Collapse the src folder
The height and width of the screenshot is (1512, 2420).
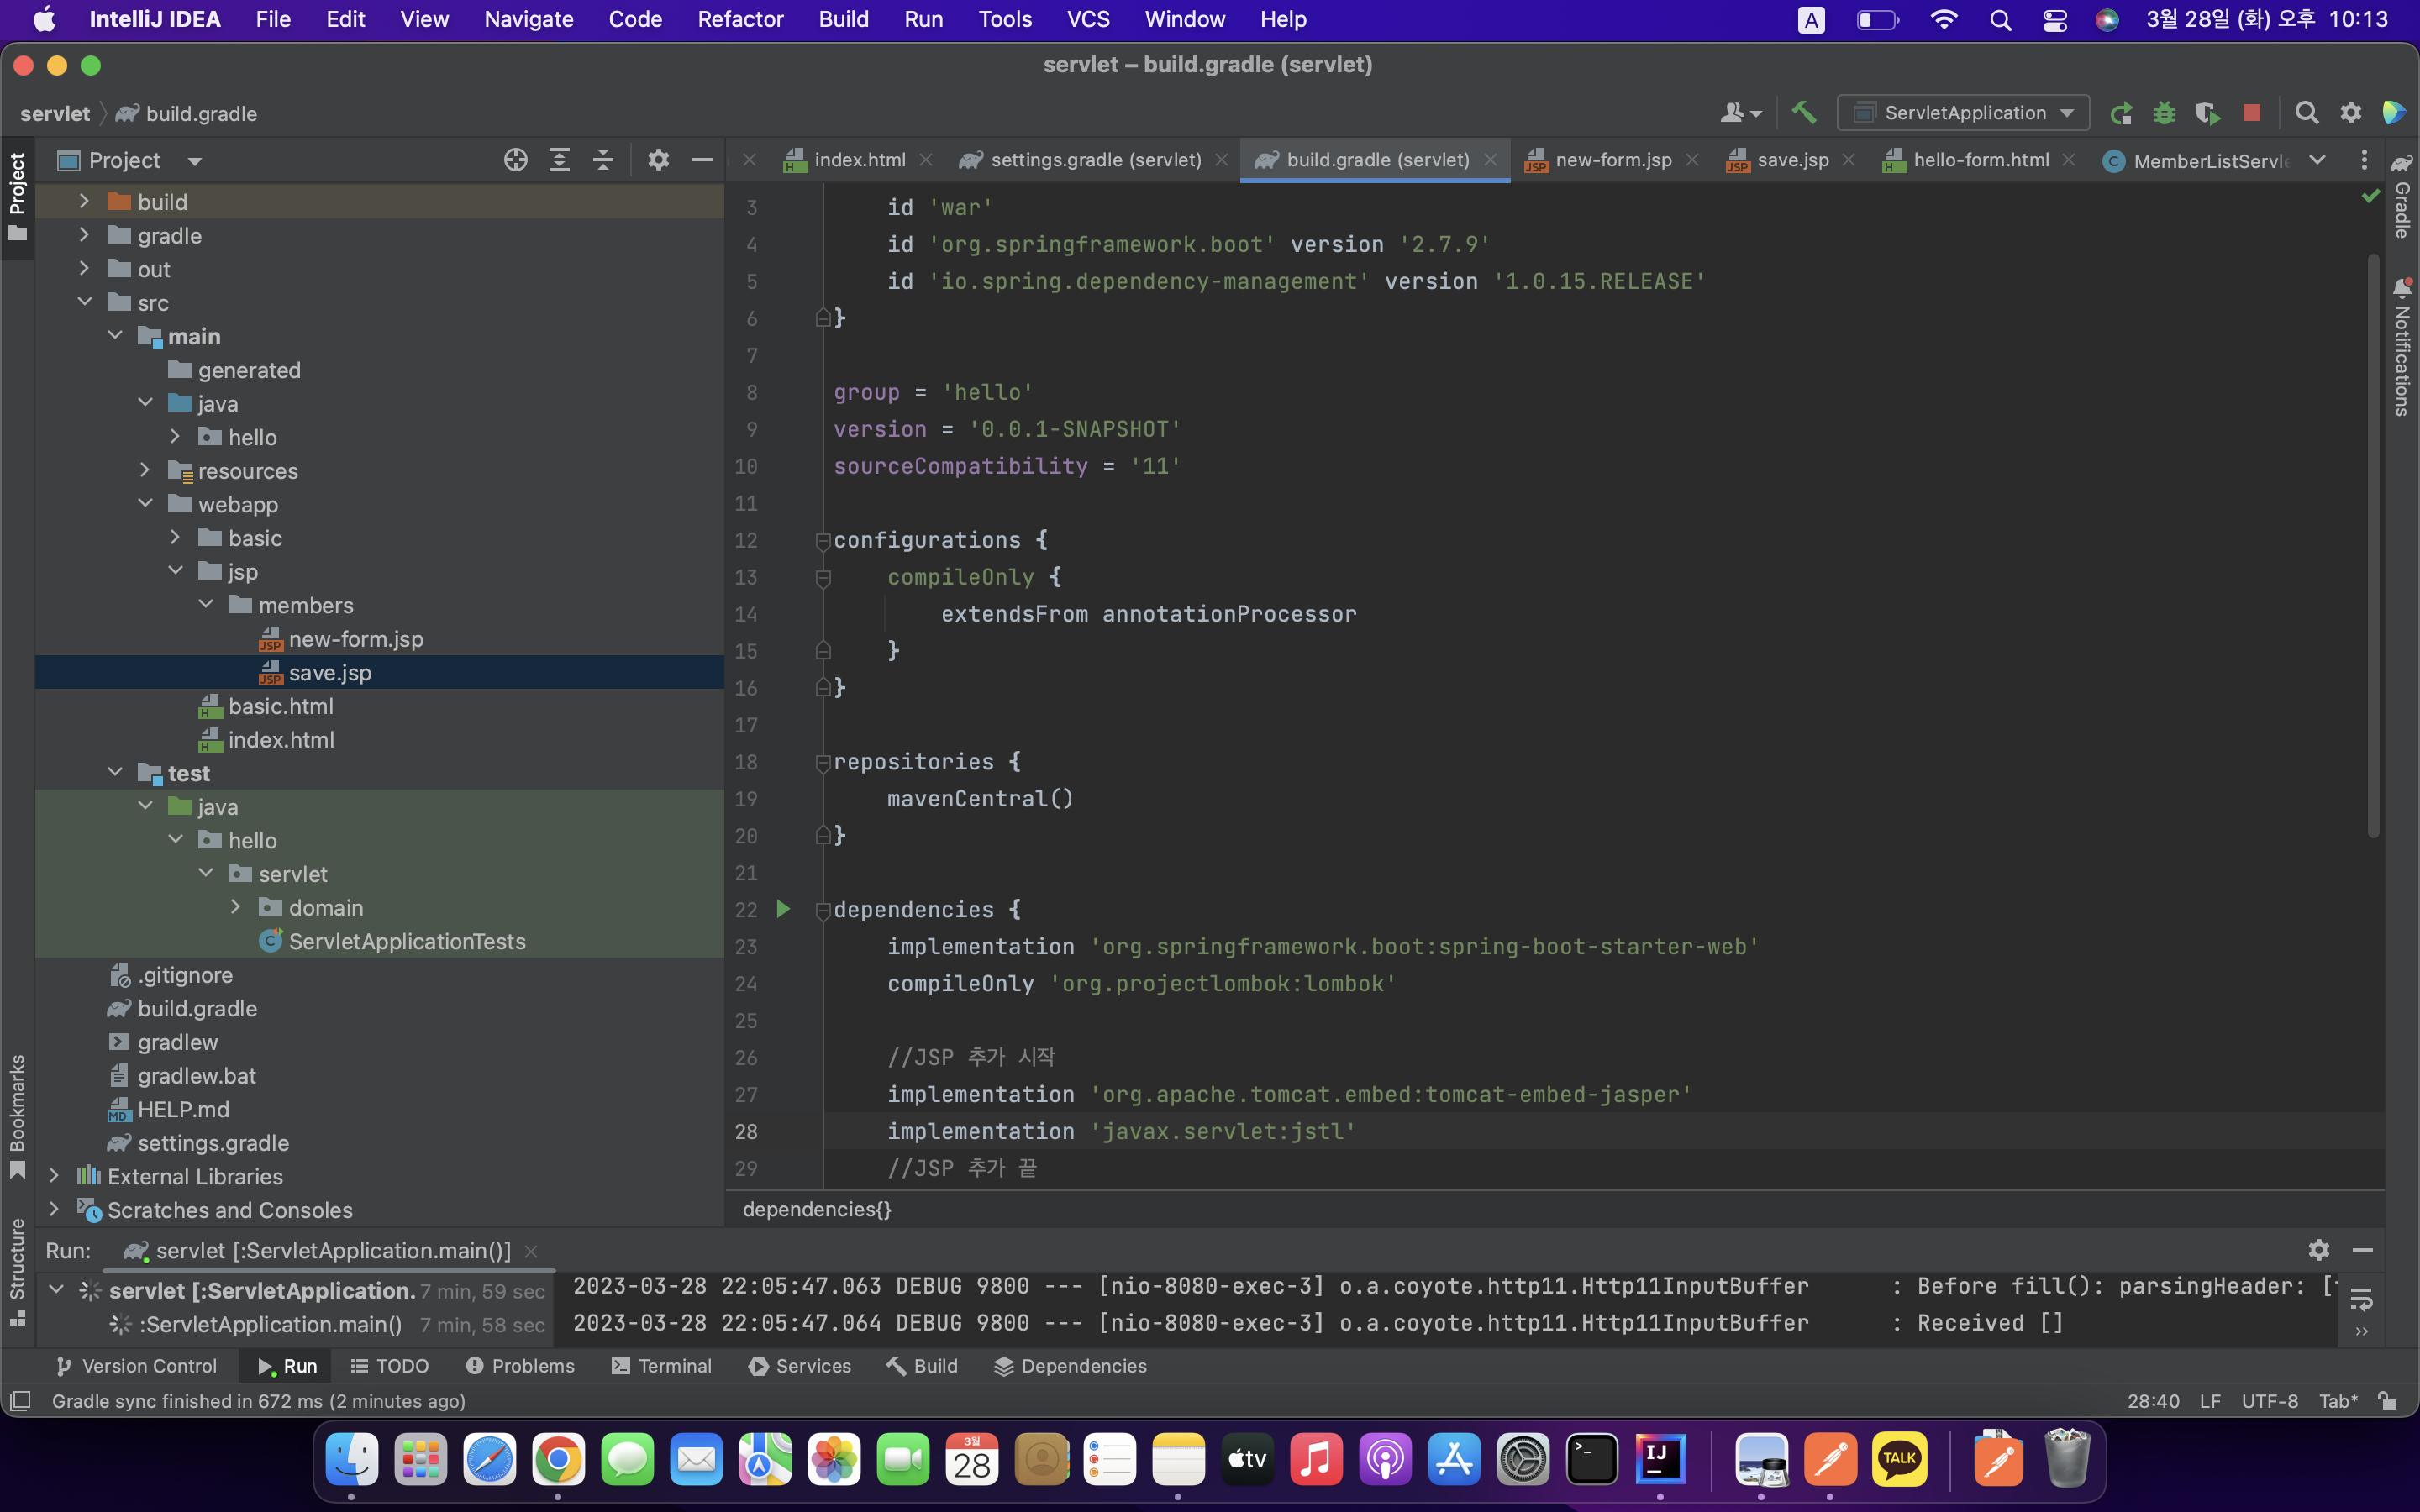[x=85, y=302]
